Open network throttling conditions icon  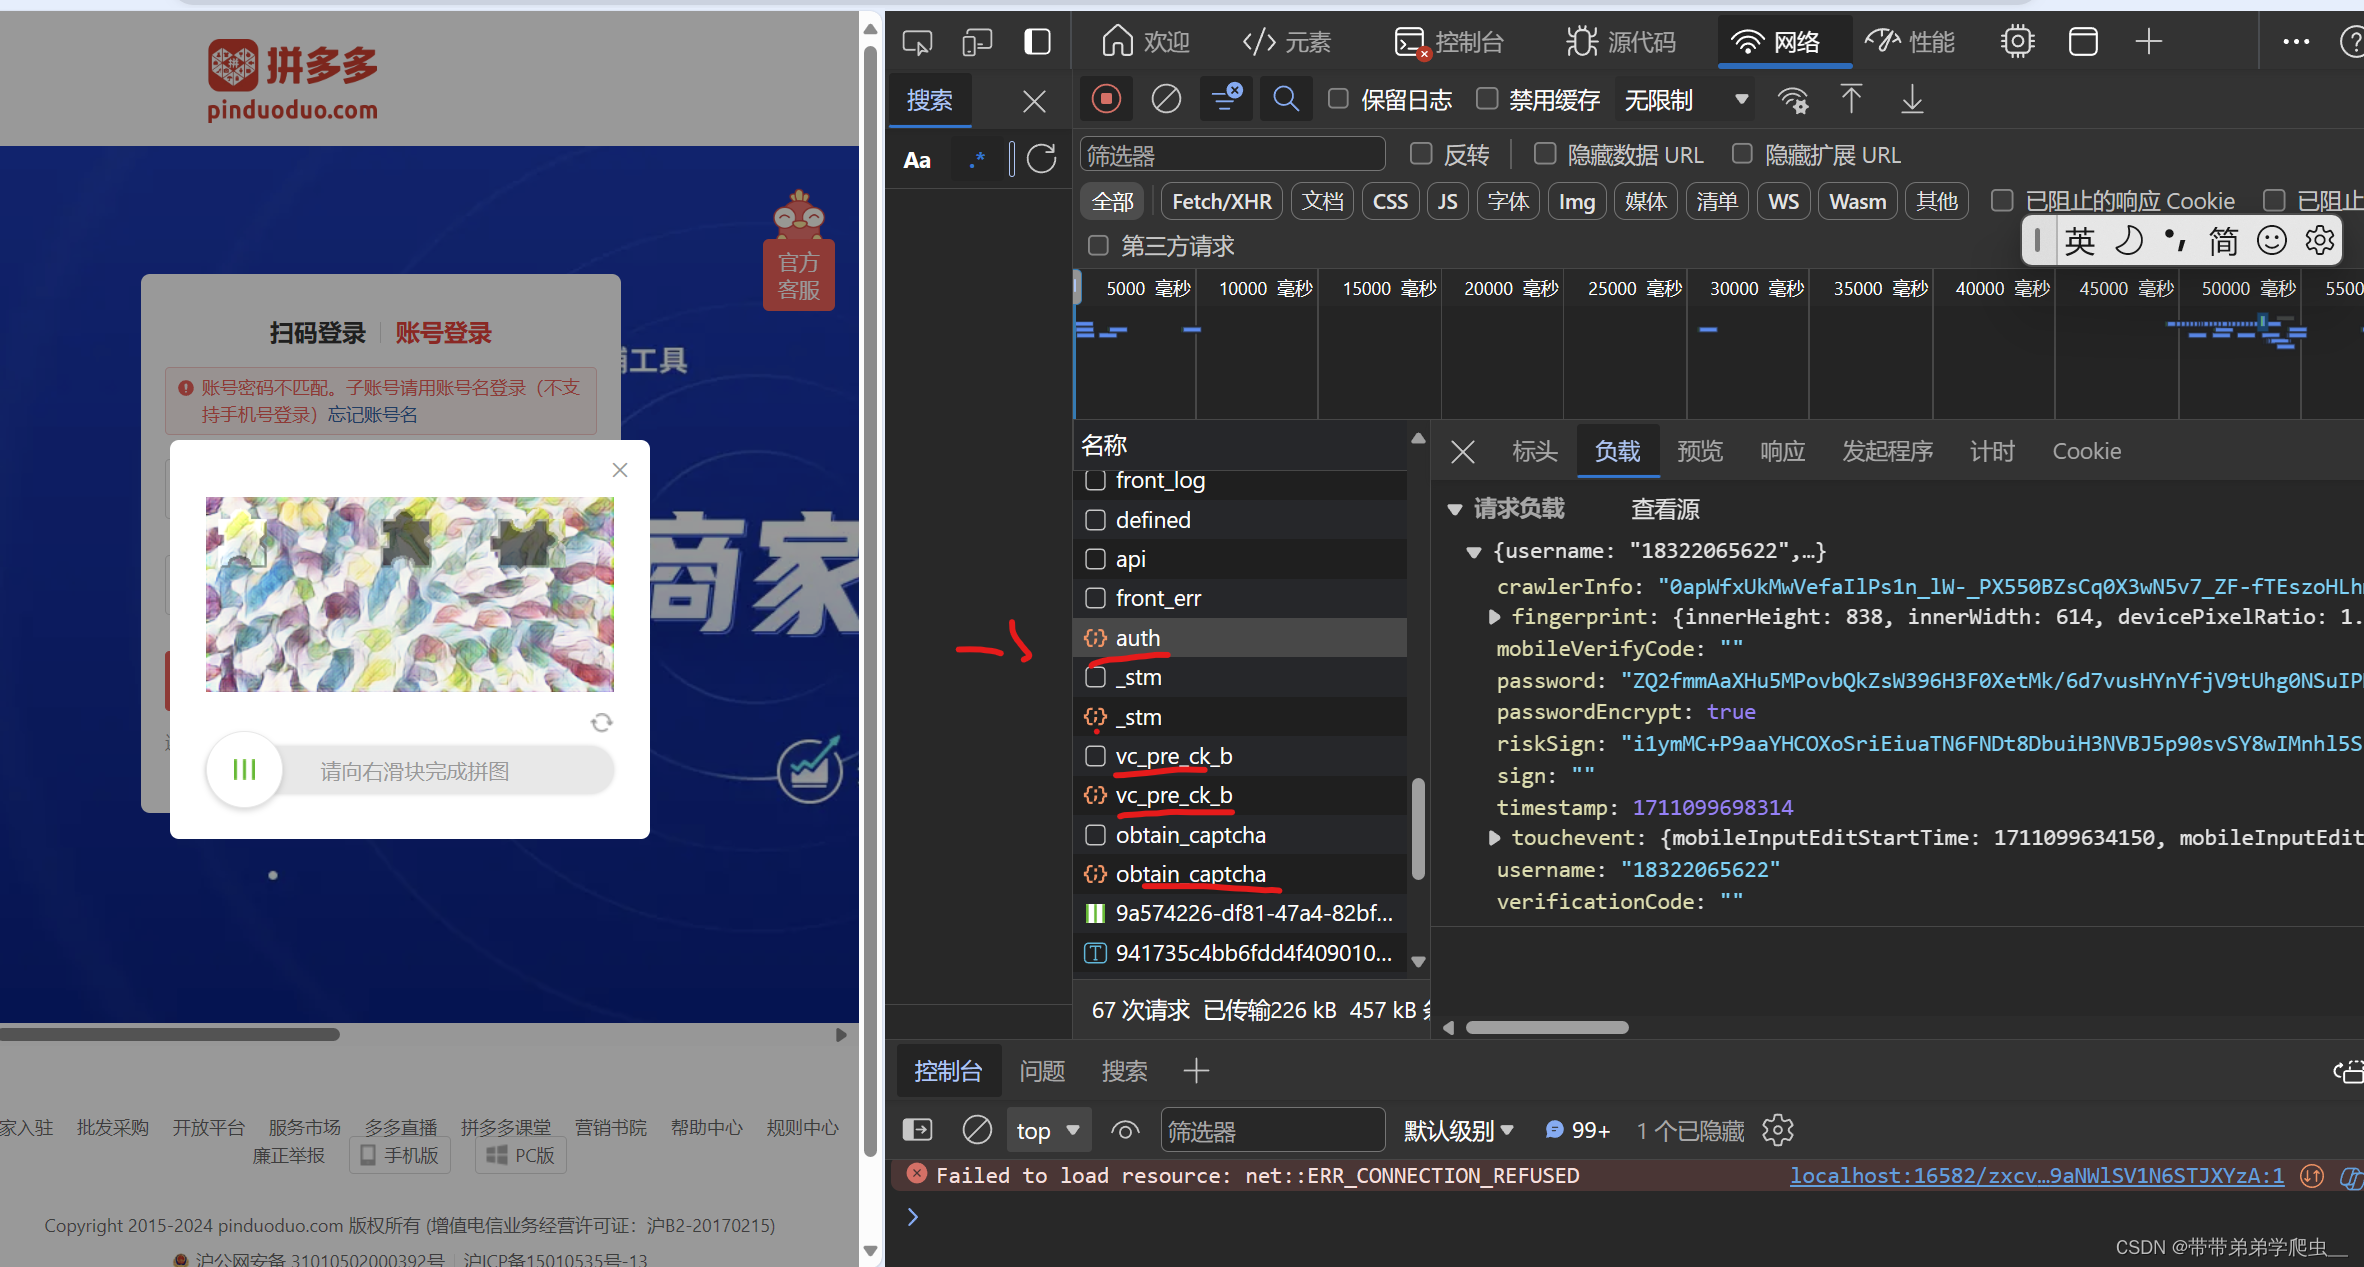click(1793, 101)
